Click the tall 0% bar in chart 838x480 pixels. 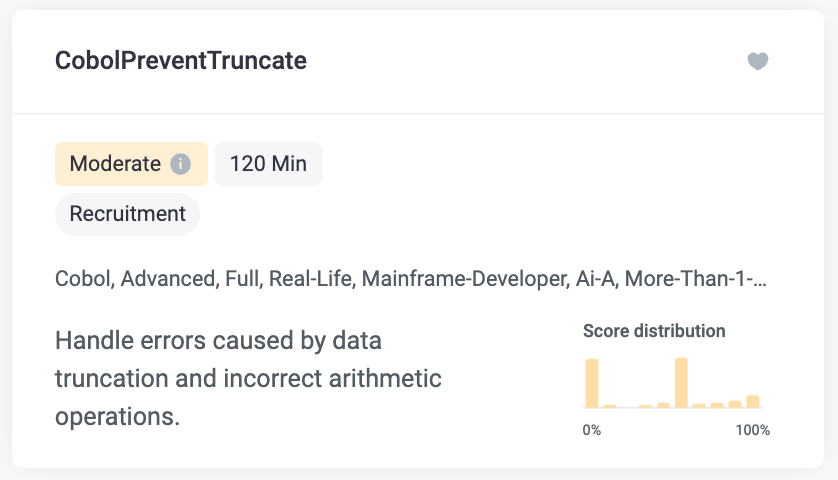point(592,383)
